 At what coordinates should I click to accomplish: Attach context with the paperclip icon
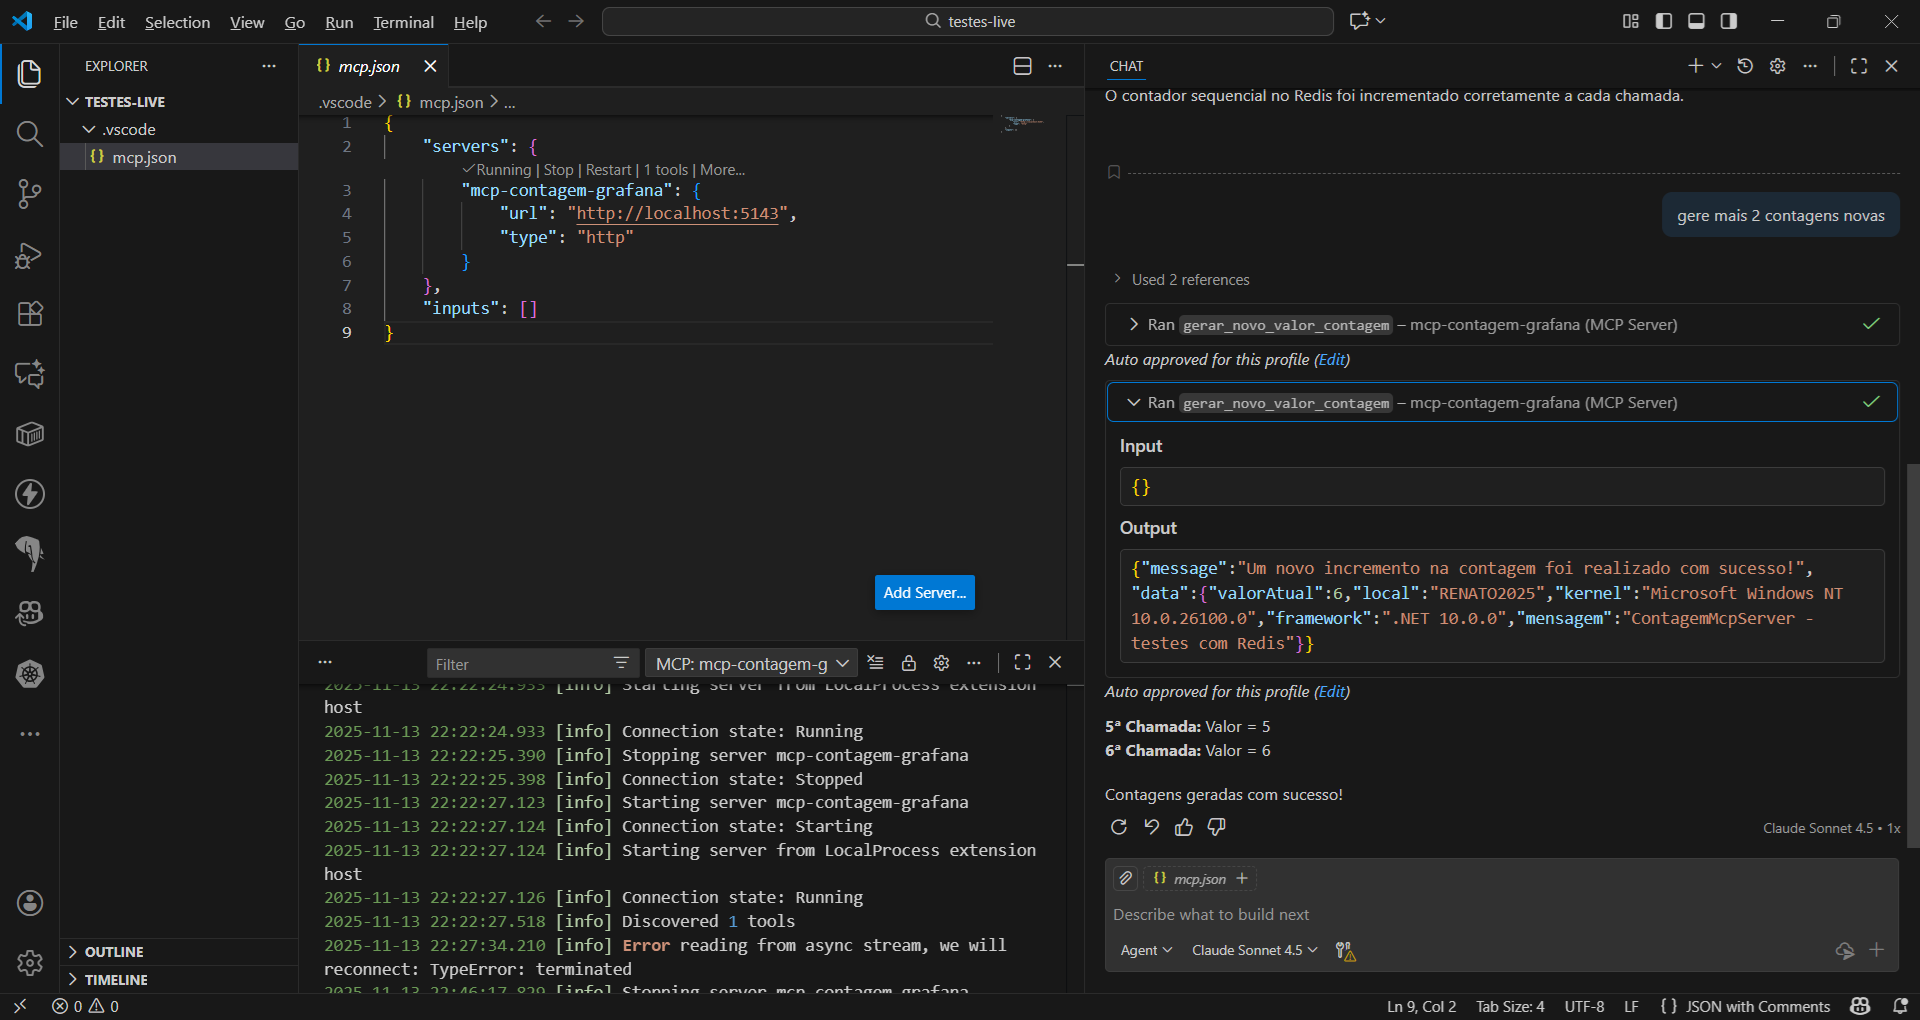[1126, 878]
